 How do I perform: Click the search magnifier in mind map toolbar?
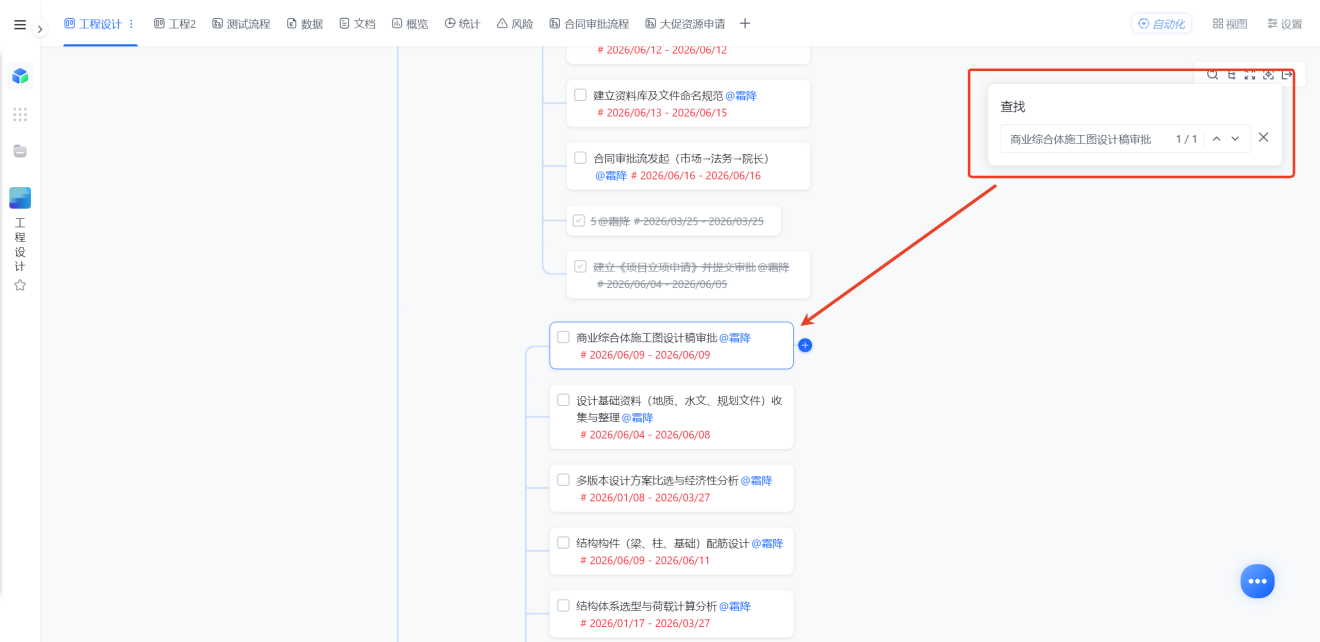click(x=1212, y=75)
